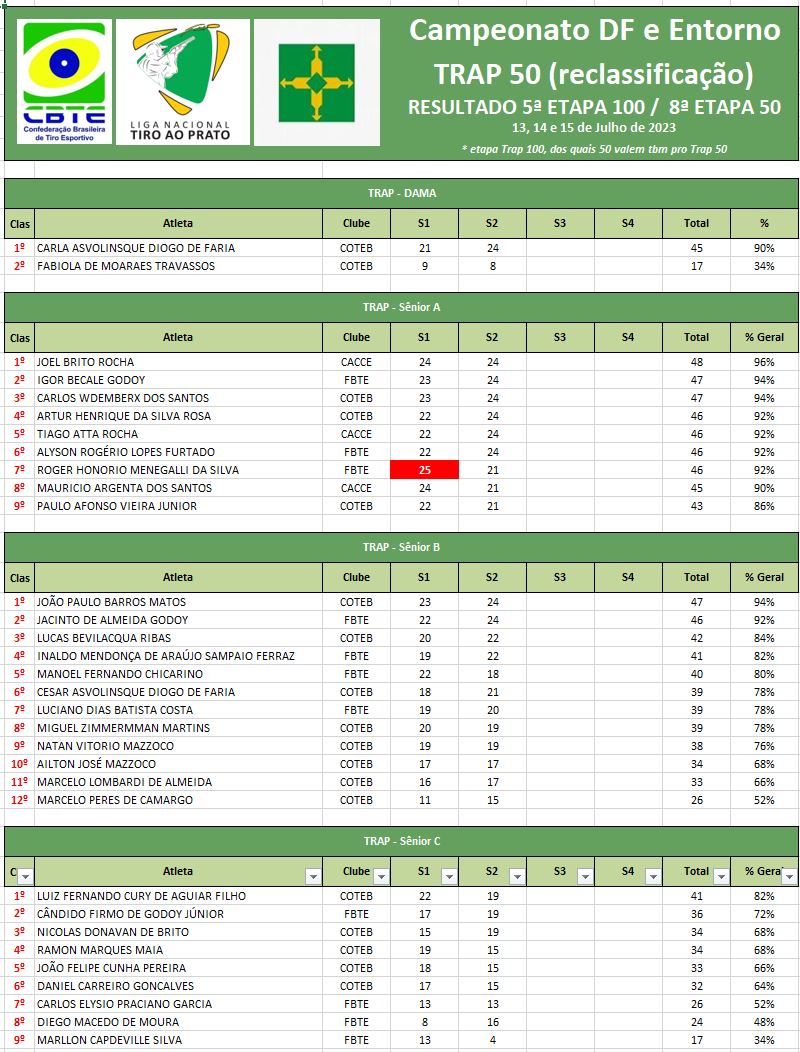Select the 96% cell in Joel Brito Rocha row

point(764,362)
